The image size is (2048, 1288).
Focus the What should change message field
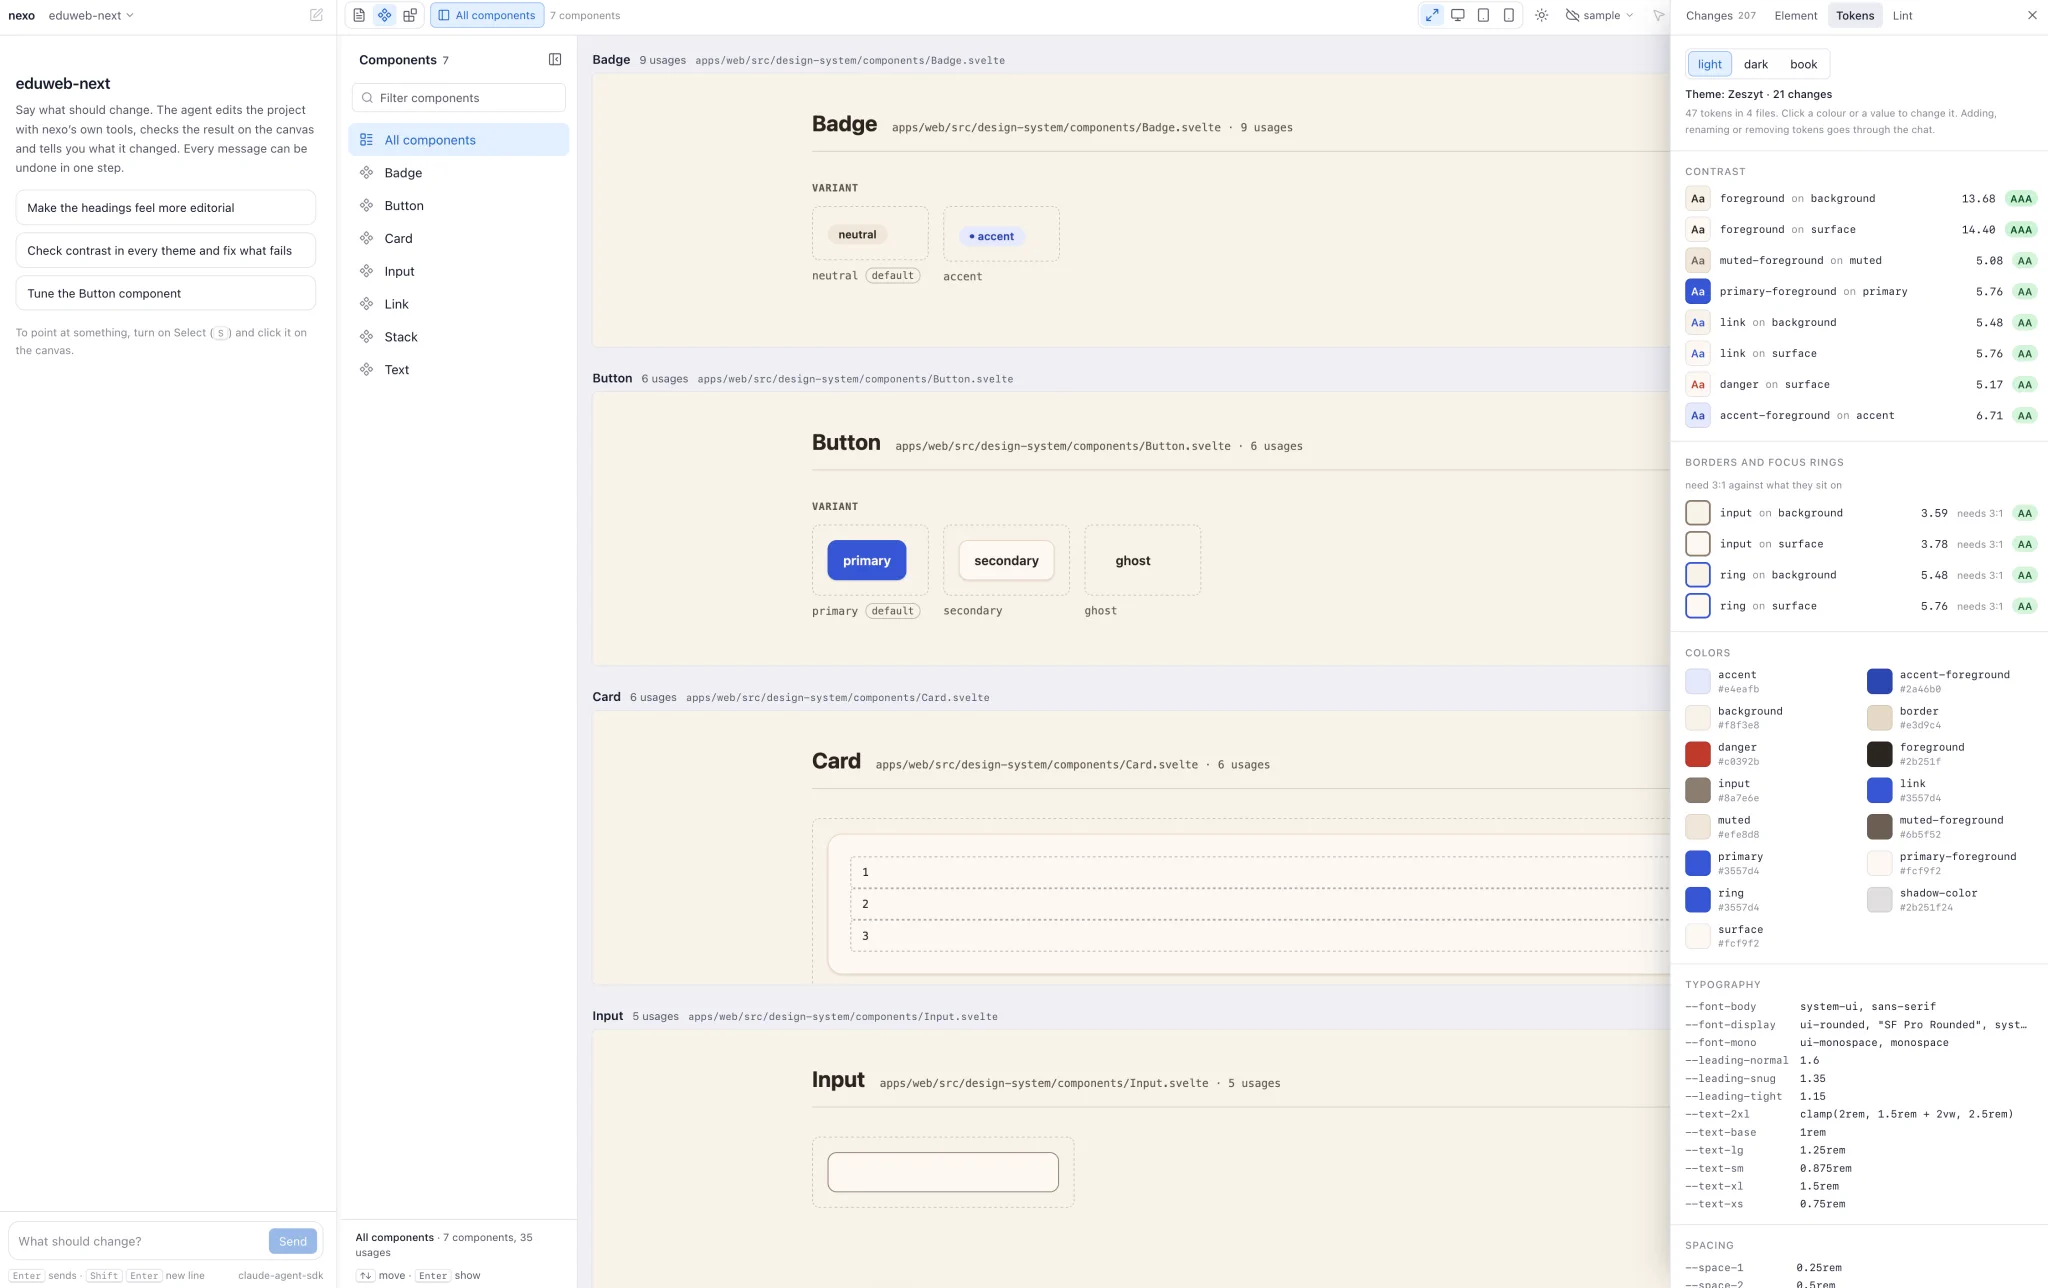coord(138,1242)
